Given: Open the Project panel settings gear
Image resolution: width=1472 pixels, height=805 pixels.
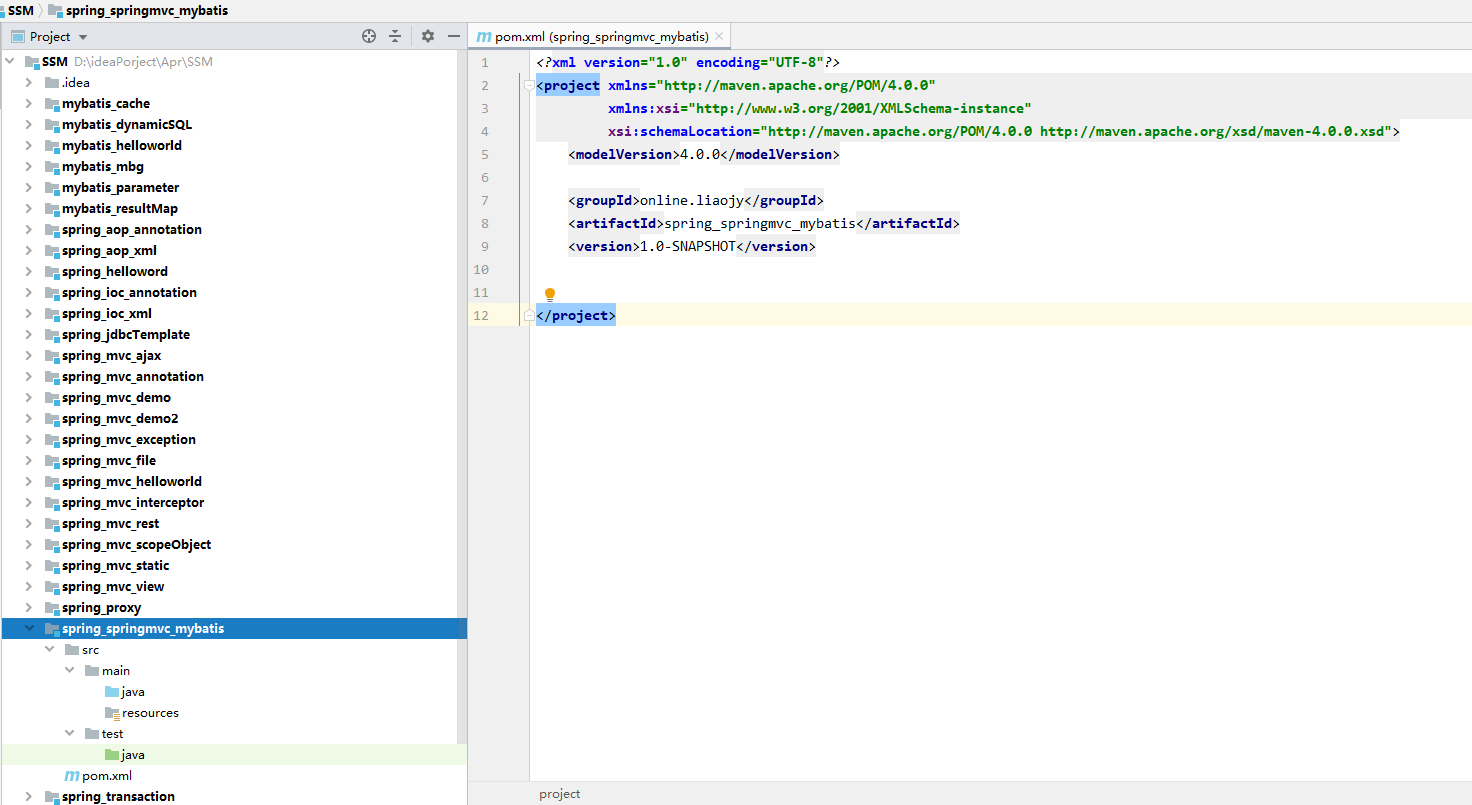Looking at the screenshot, I should click(x=428, y=36).
